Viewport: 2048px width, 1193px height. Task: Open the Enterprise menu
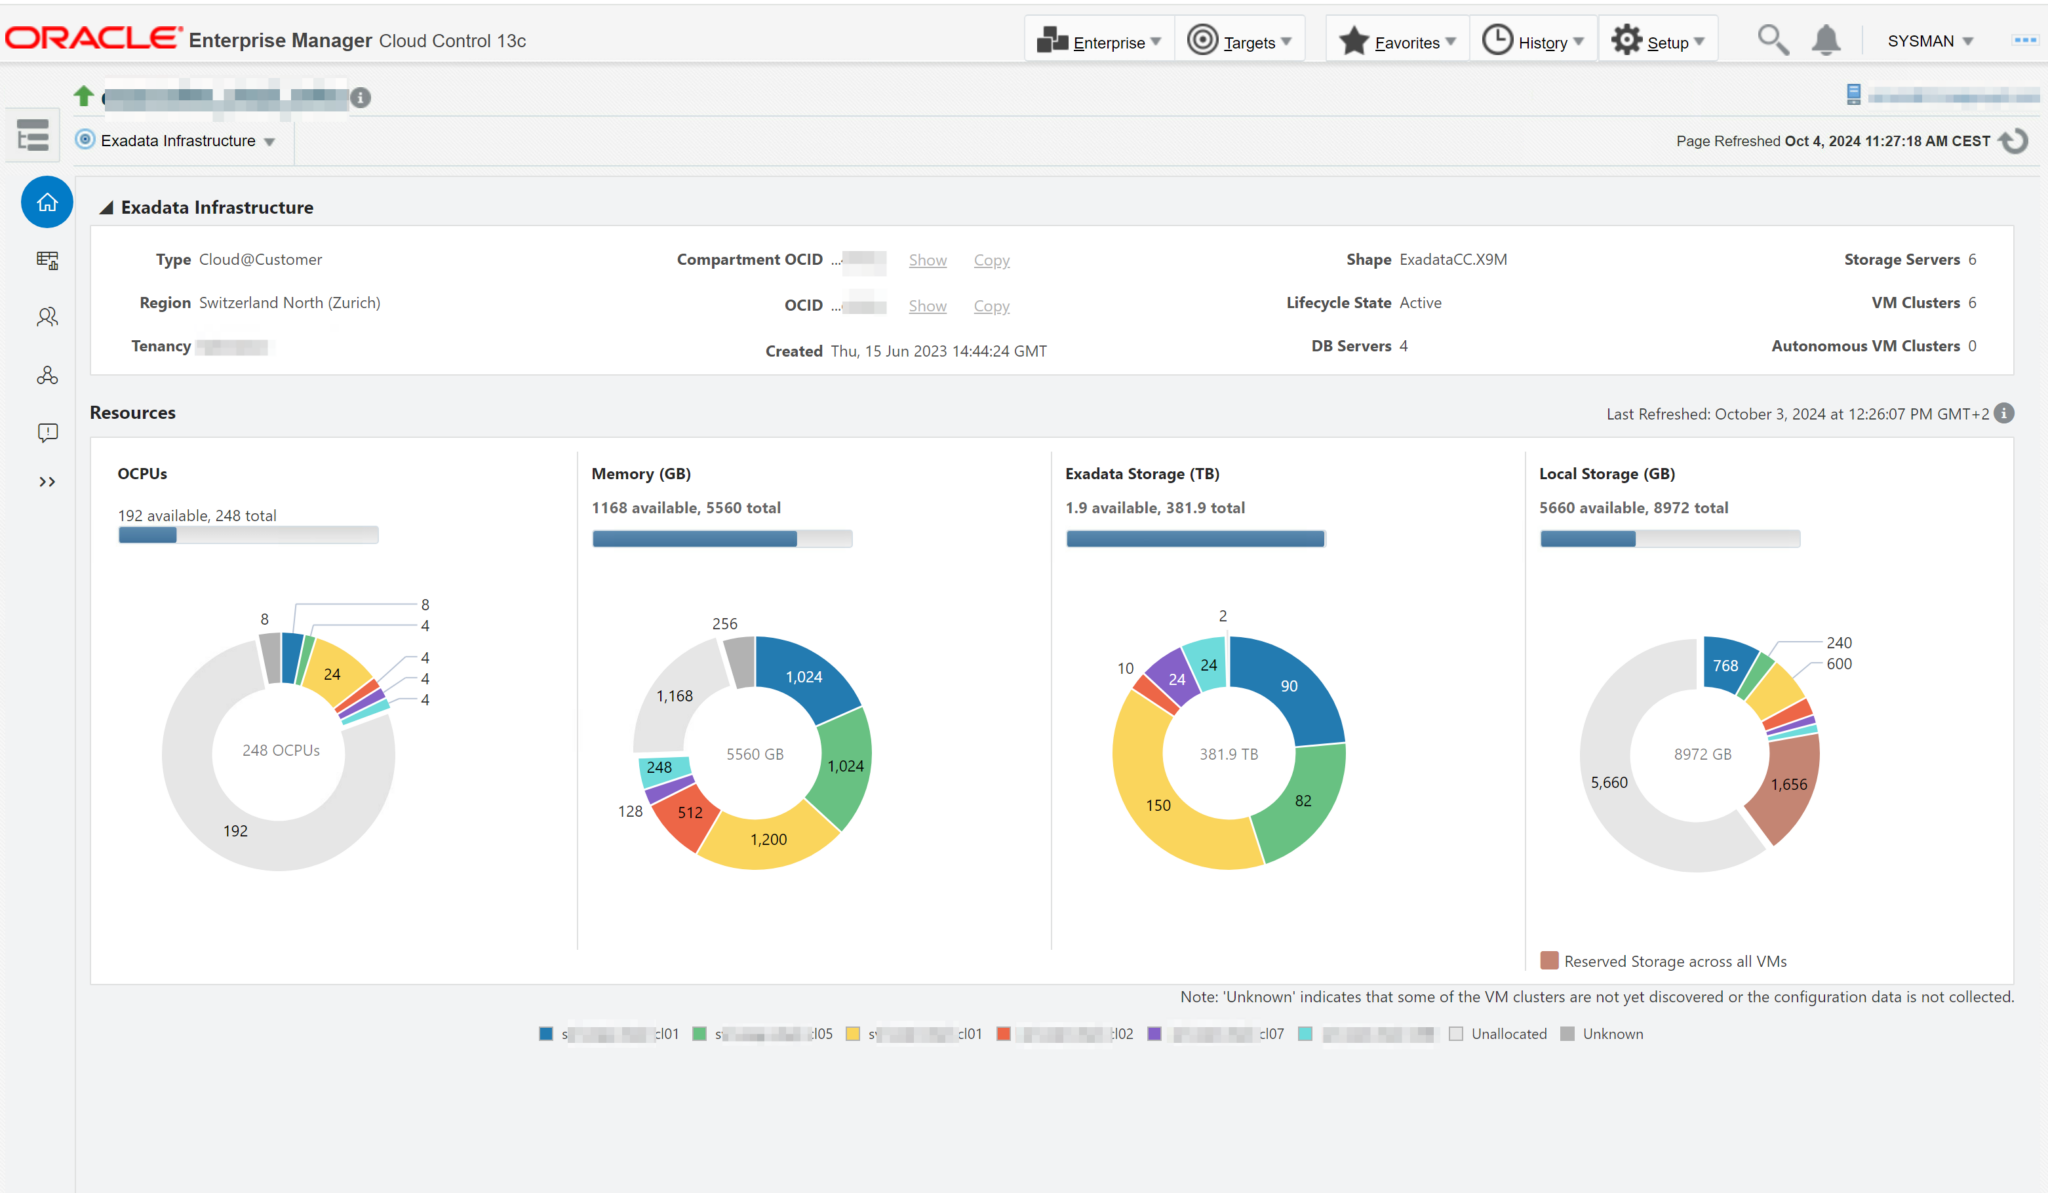[1099, 41]
